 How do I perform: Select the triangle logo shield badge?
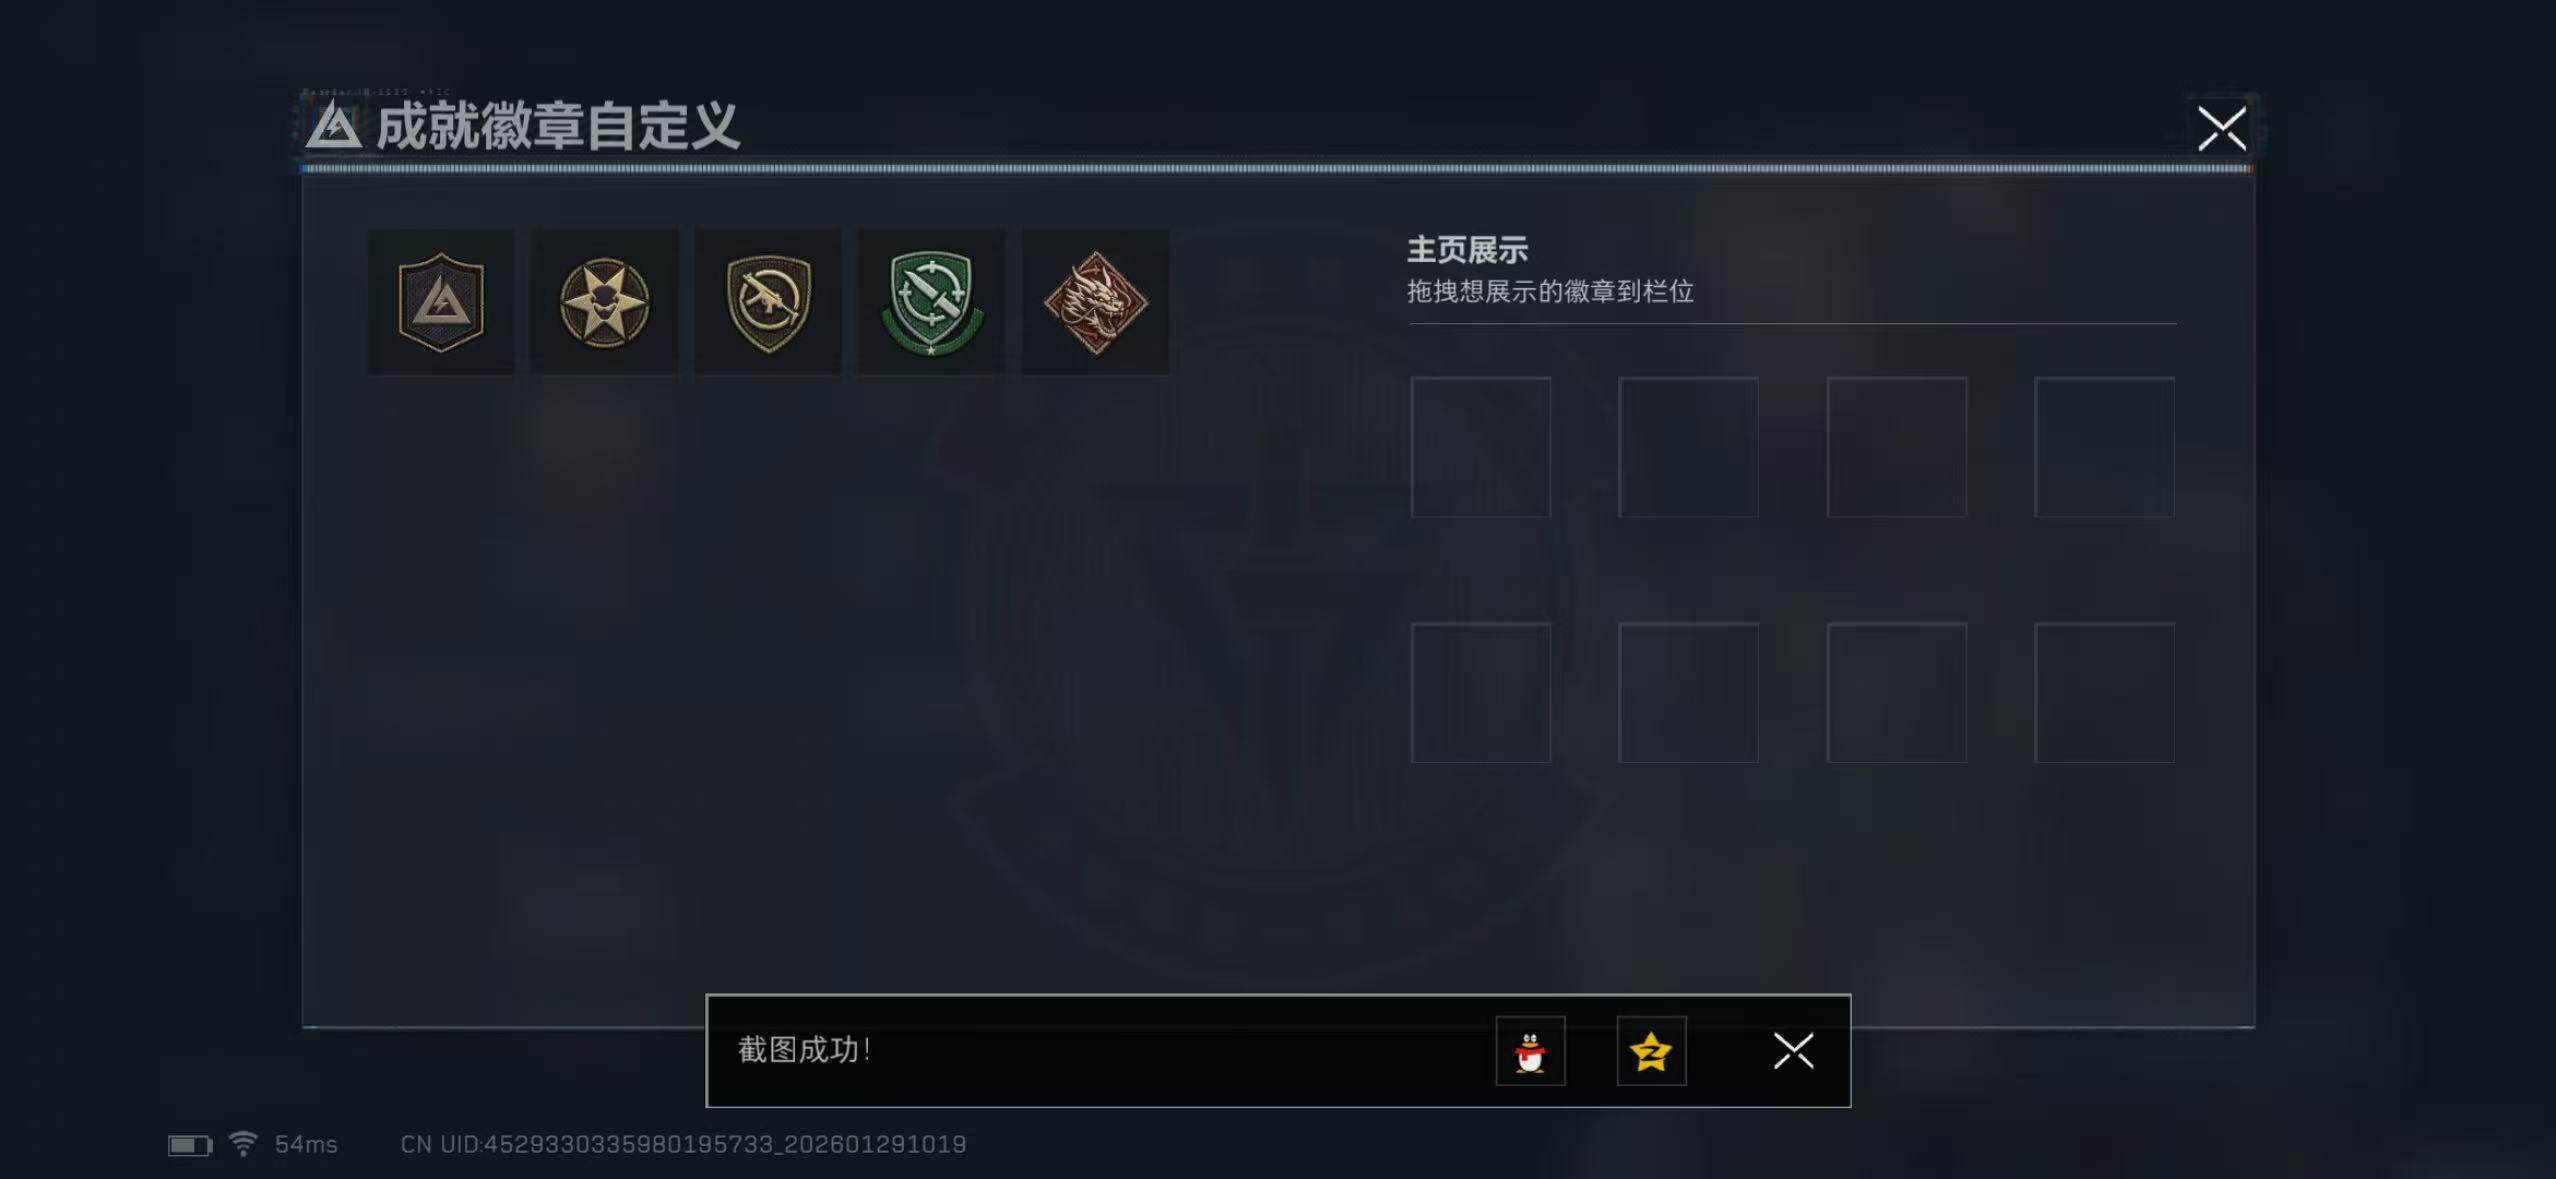point(441,302)
